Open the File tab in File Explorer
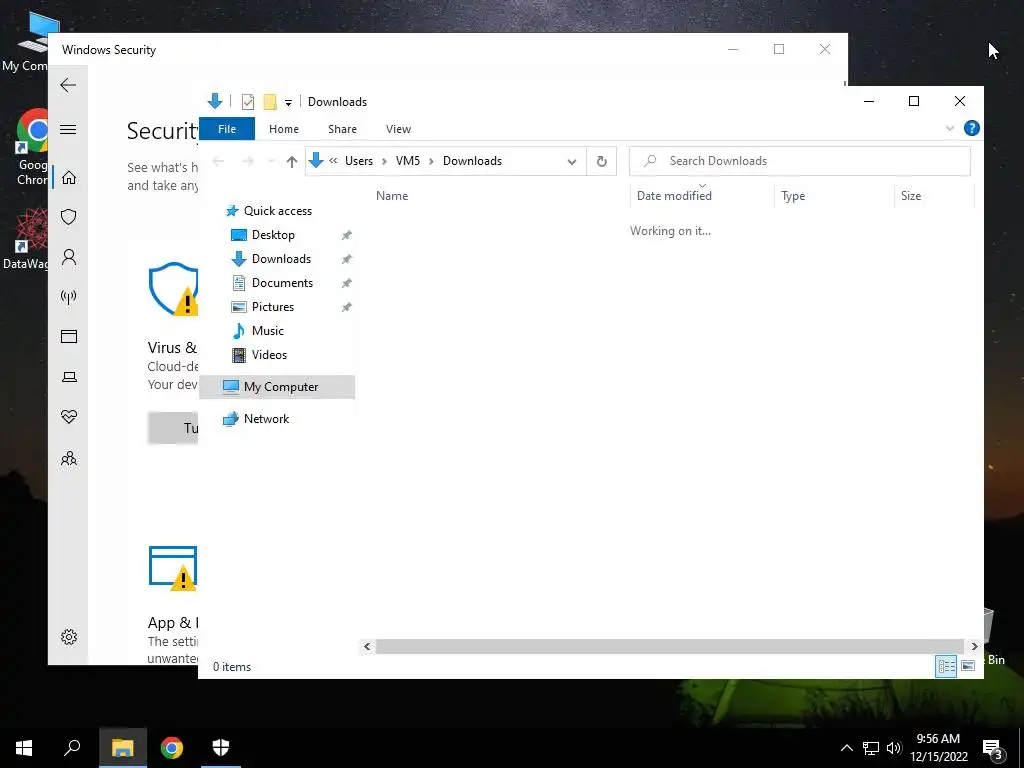 [x=227, y=129]
